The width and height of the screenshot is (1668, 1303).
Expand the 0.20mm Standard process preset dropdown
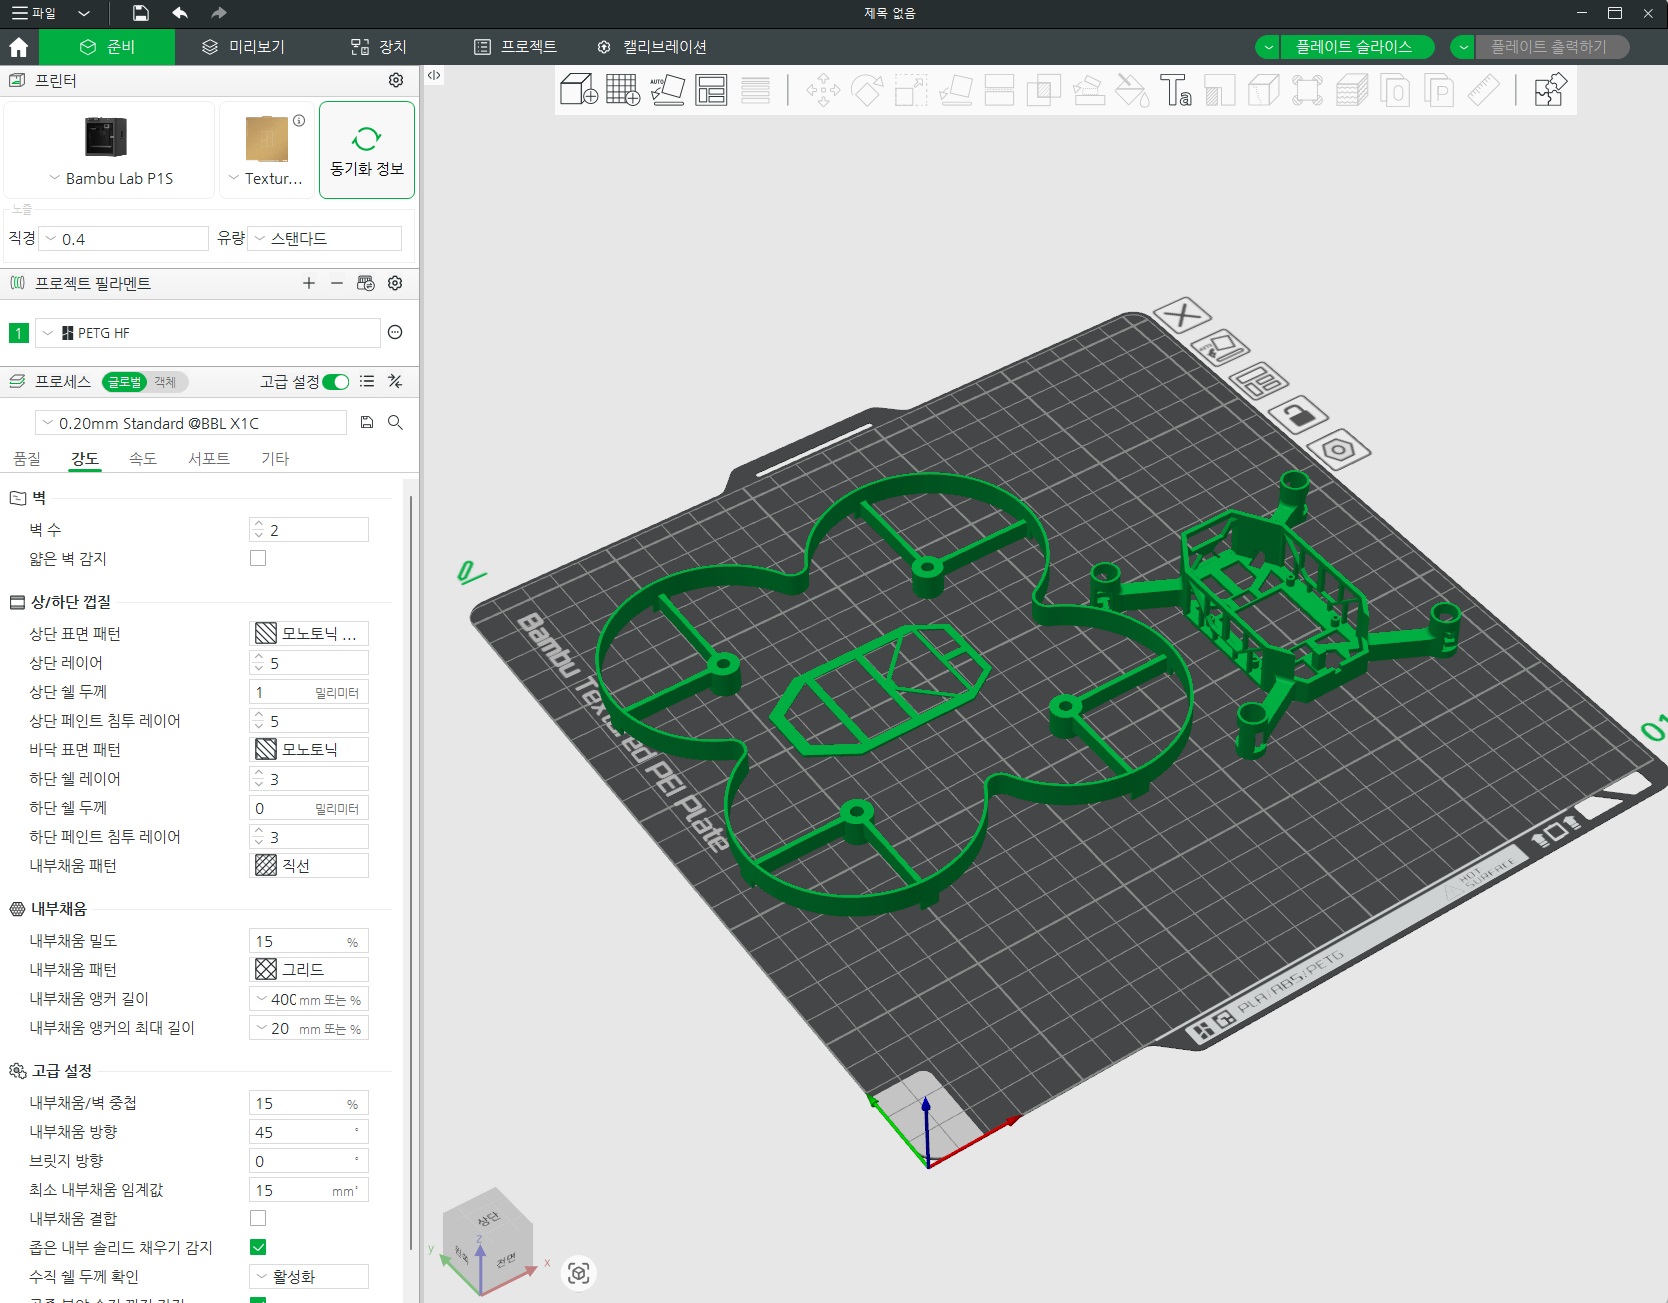click(191, 423)
